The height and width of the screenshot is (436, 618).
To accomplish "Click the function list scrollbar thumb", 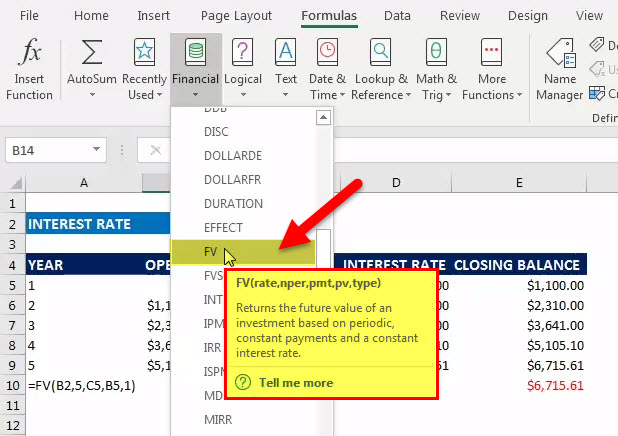I will tap(324, 249).
